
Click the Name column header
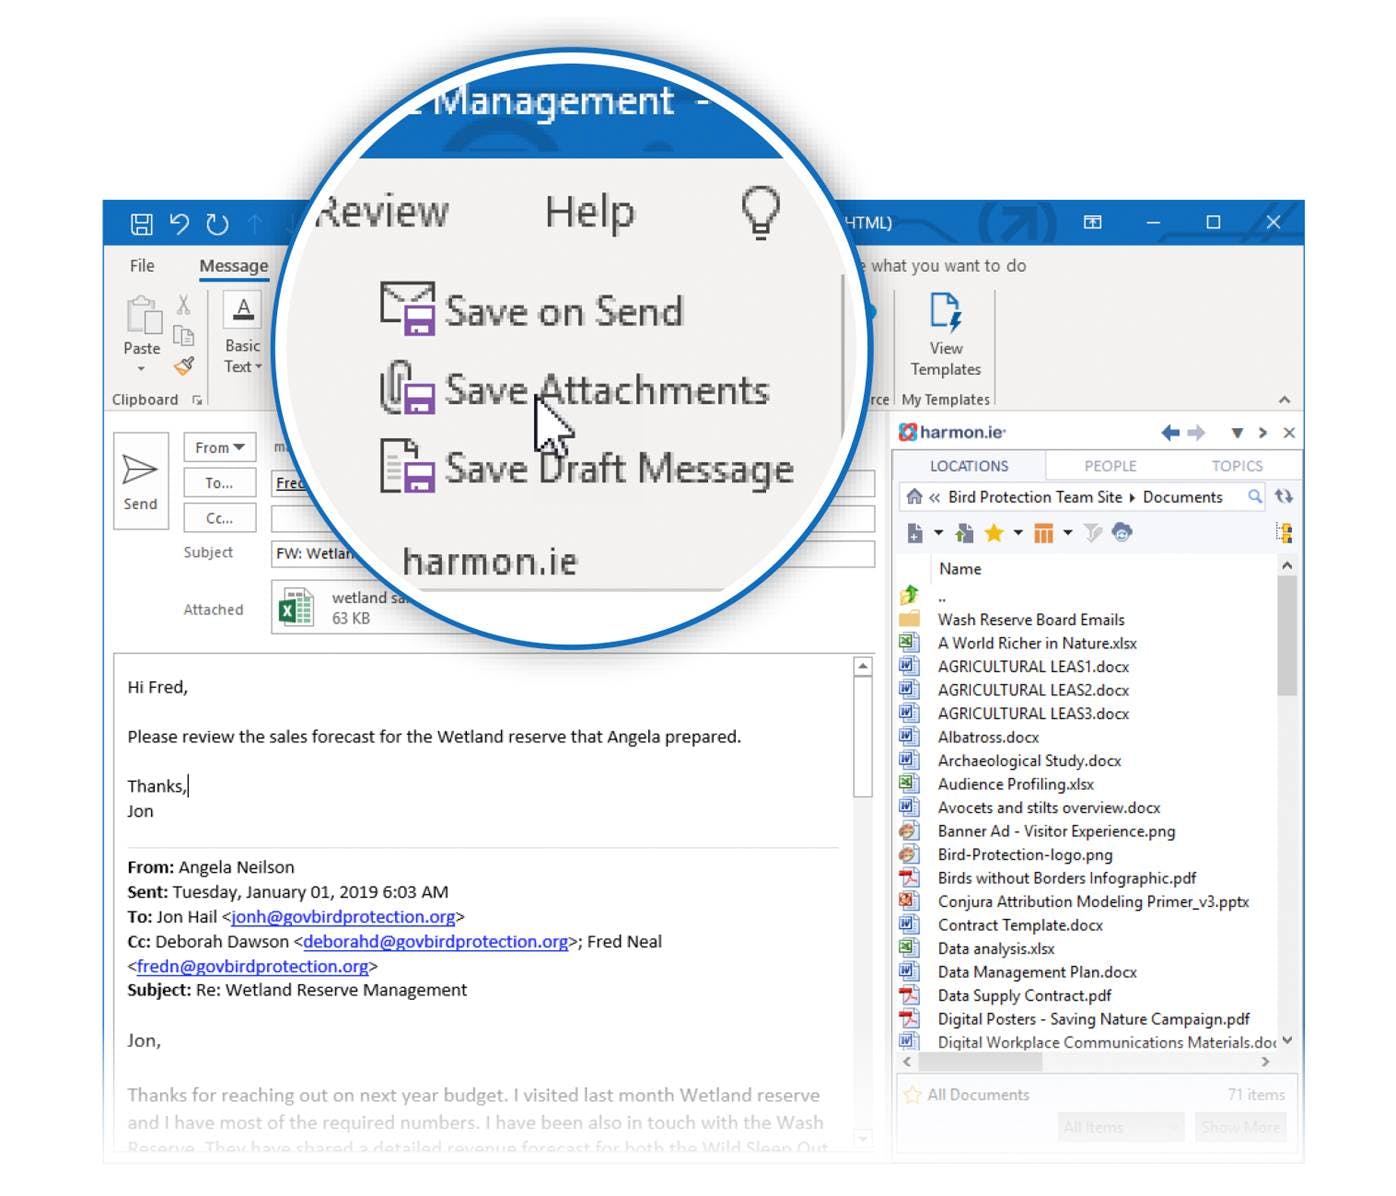[x=960, y=569]
